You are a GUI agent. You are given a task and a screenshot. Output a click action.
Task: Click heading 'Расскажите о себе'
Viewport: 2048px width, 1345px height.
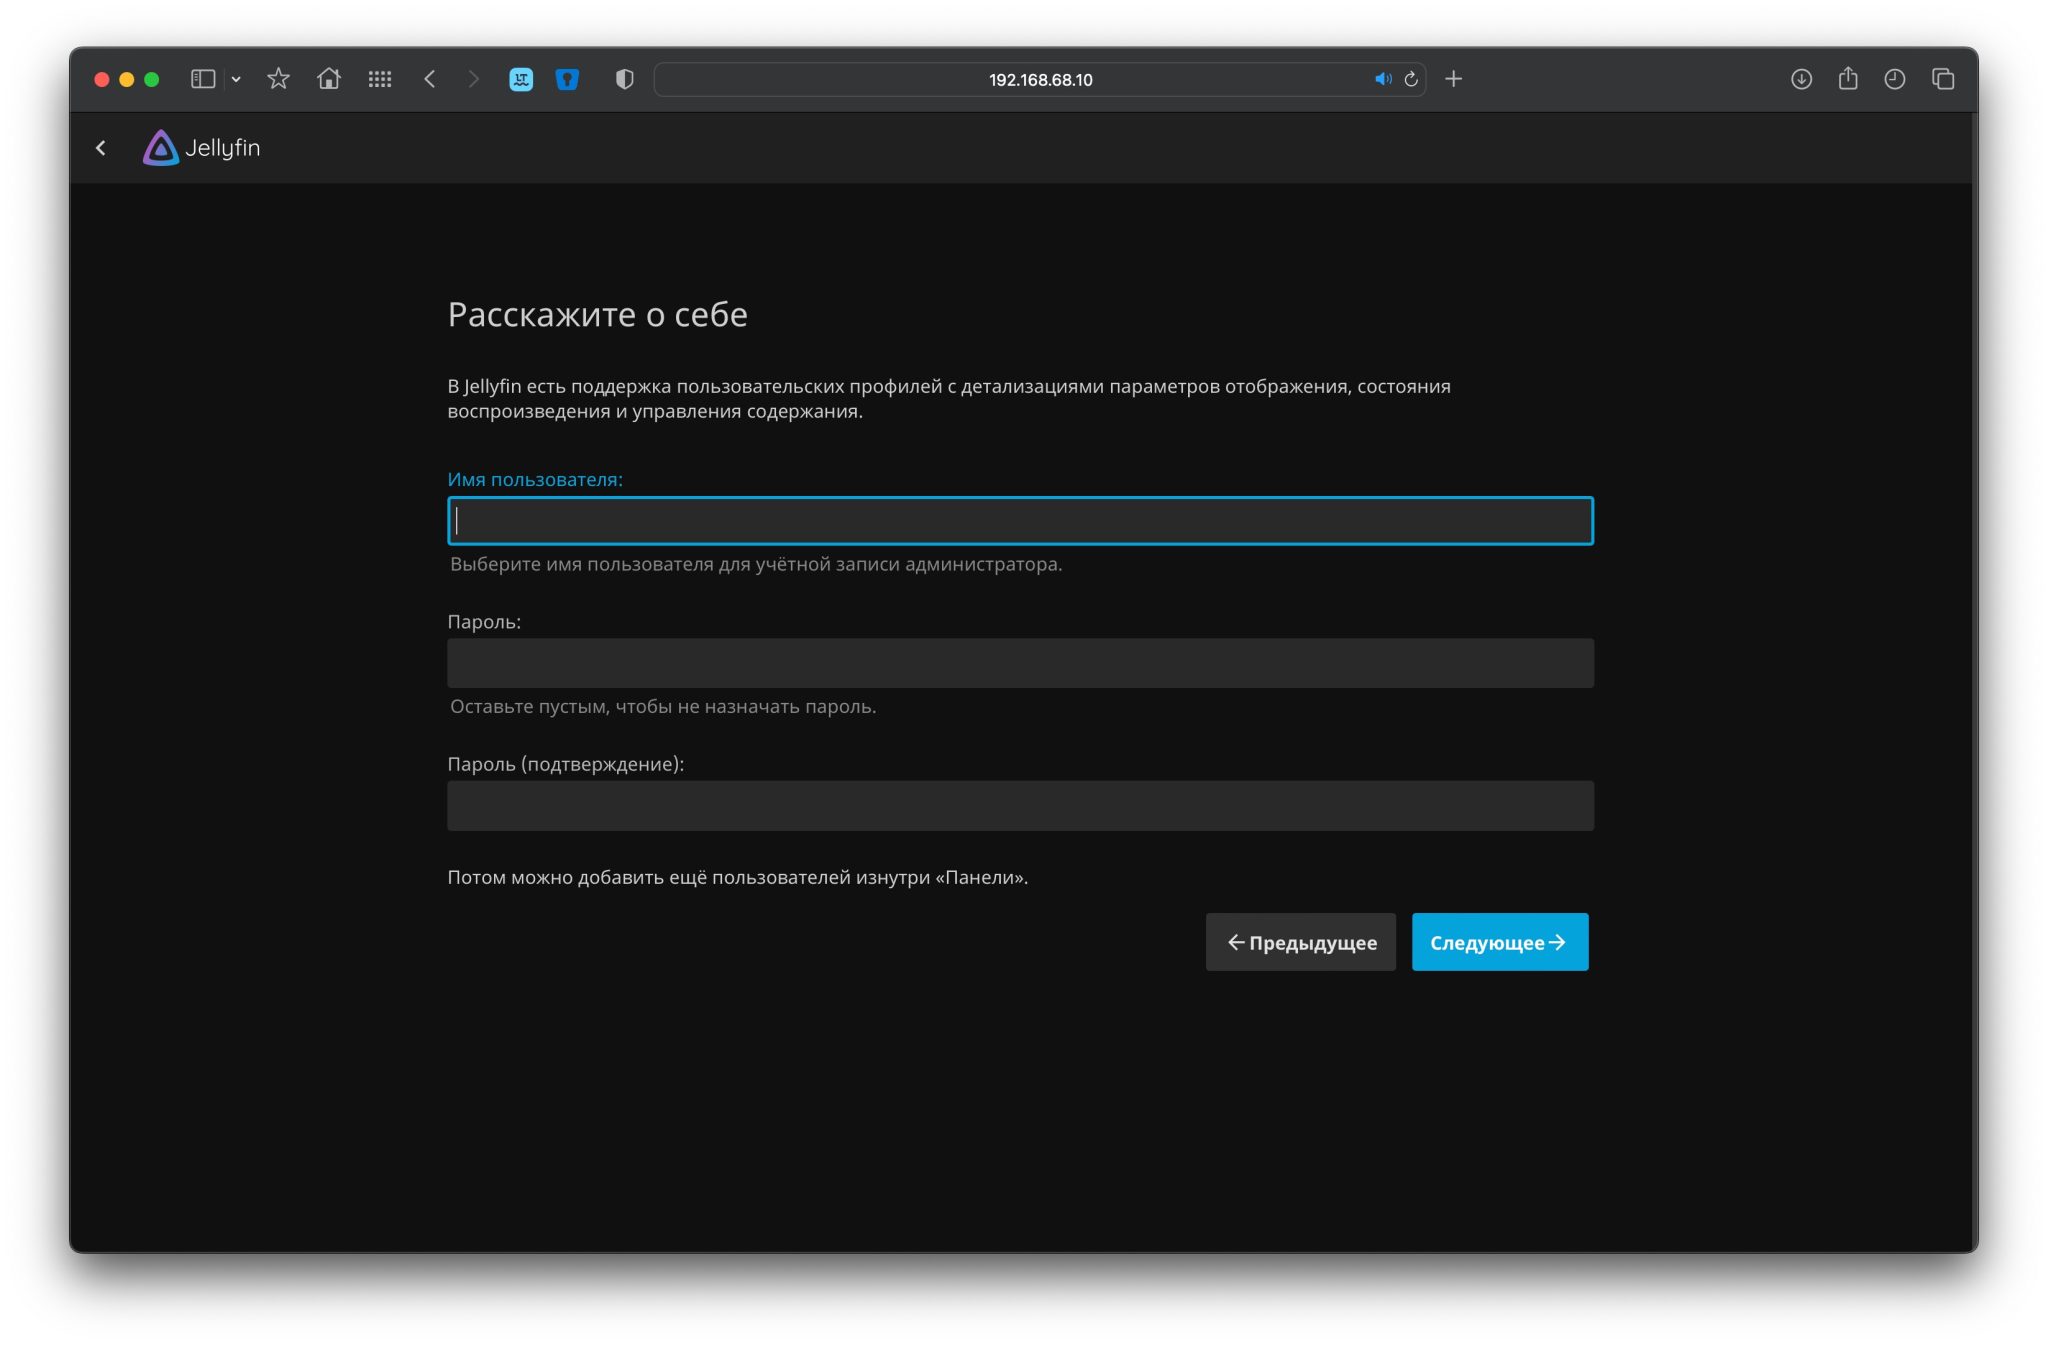597,315
